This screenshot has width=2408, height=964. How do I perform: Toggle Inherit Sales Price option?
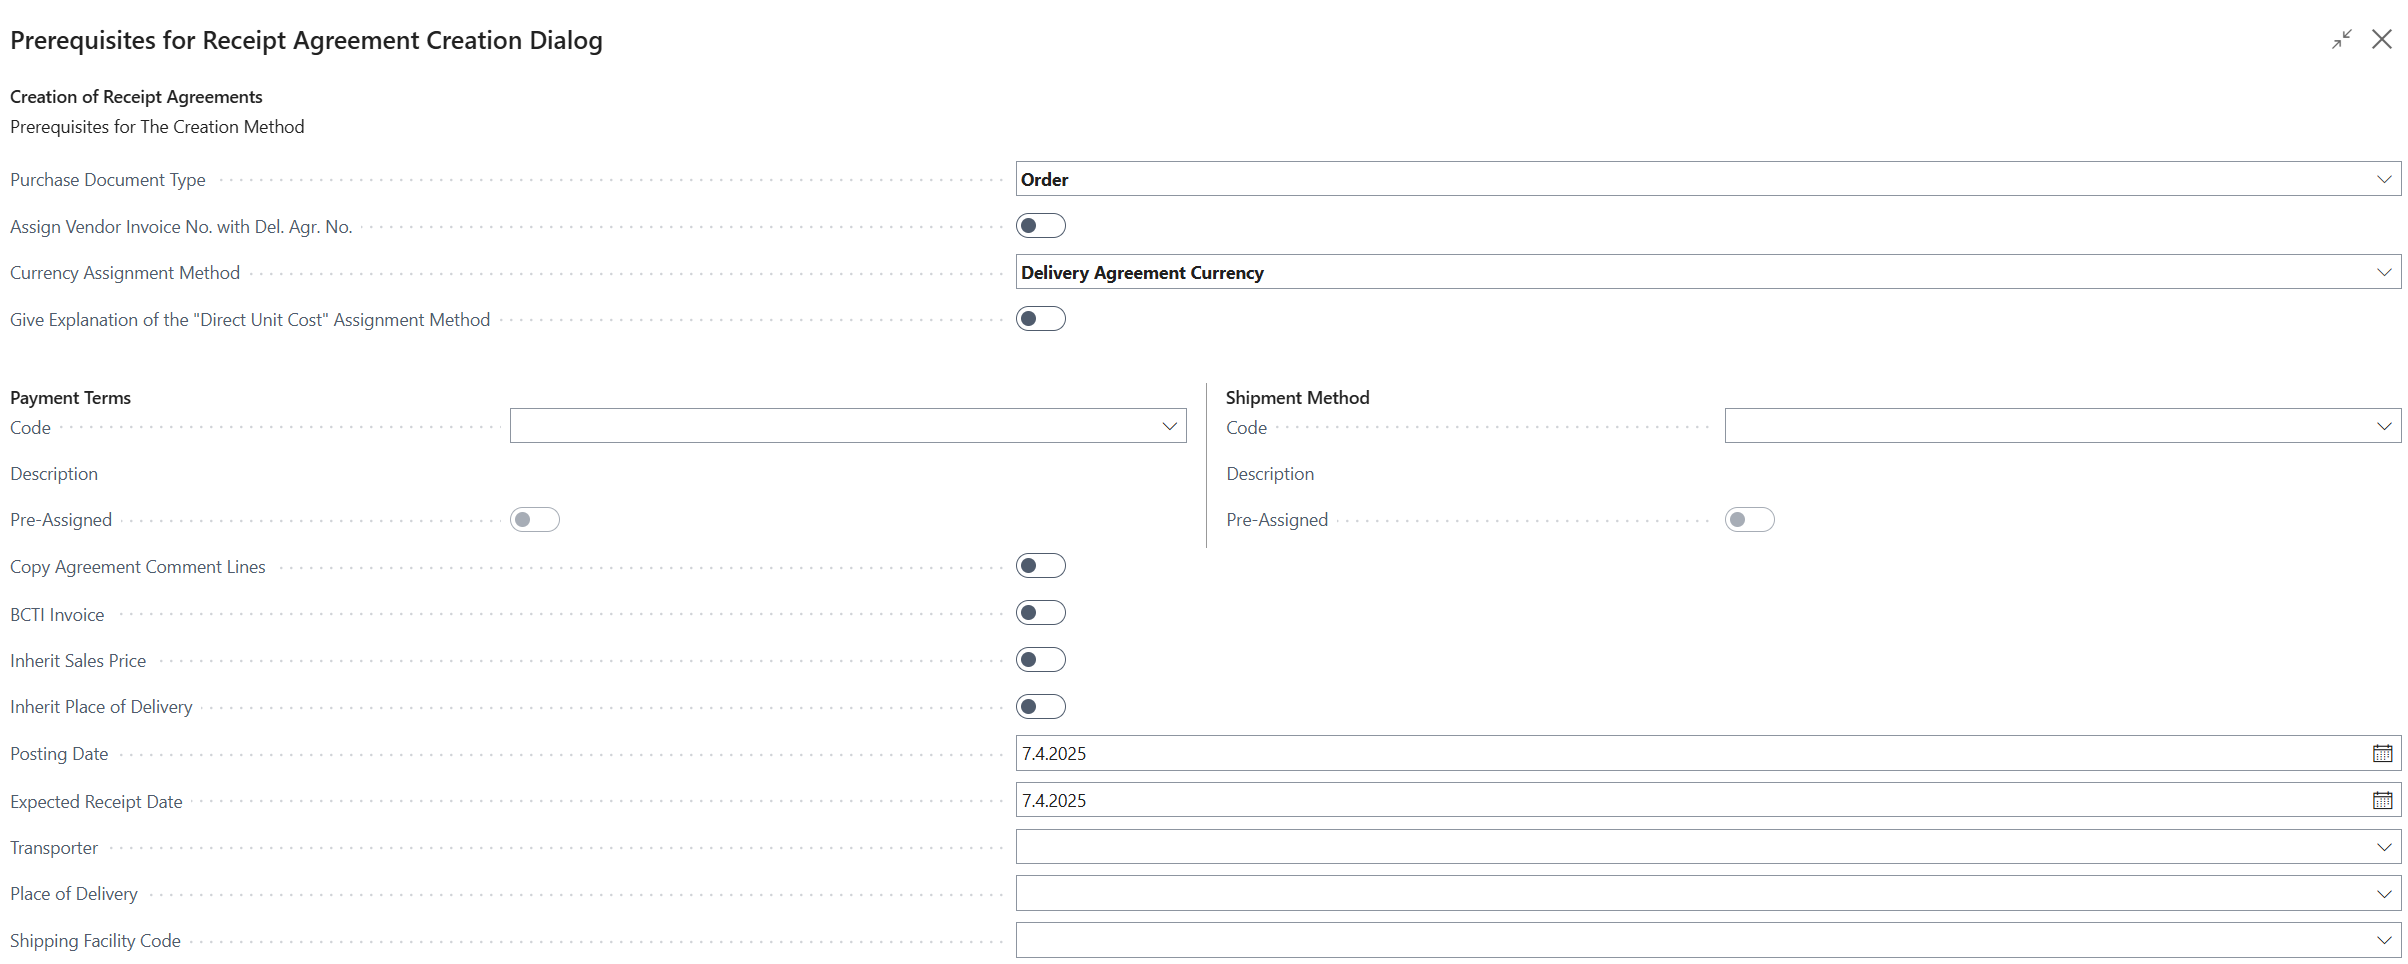[1040, 660]
